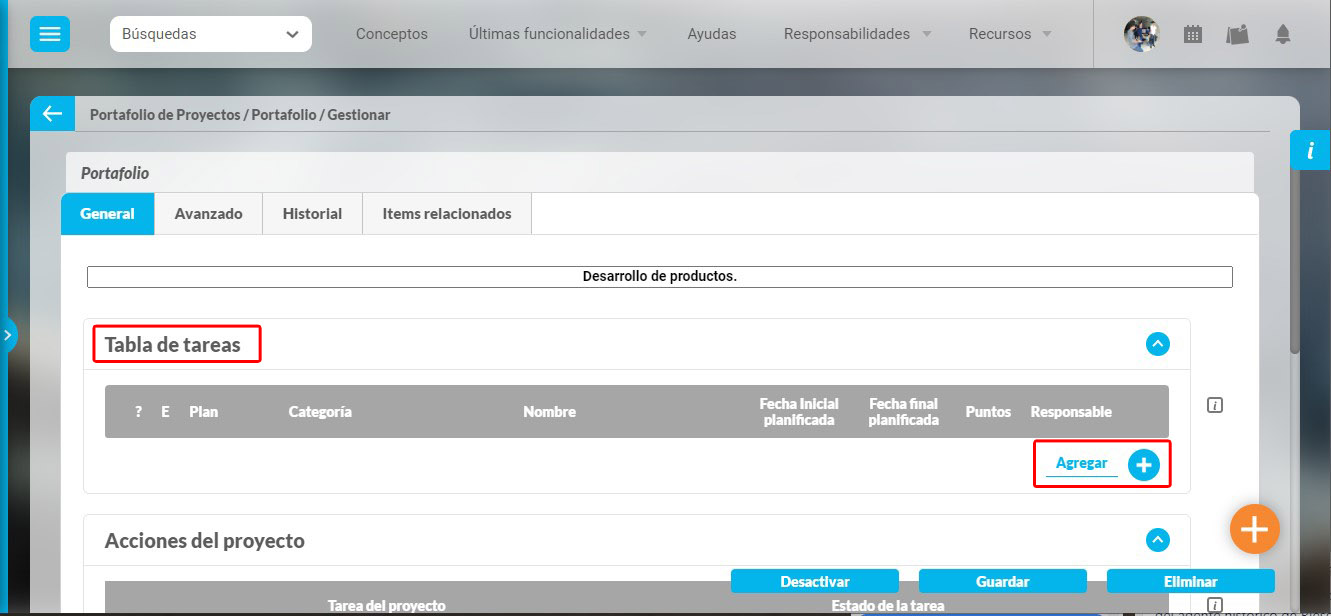Screen dimensions: 1331x616
Task: Open the blue information side tab
Action: [x=1310, y=150]
